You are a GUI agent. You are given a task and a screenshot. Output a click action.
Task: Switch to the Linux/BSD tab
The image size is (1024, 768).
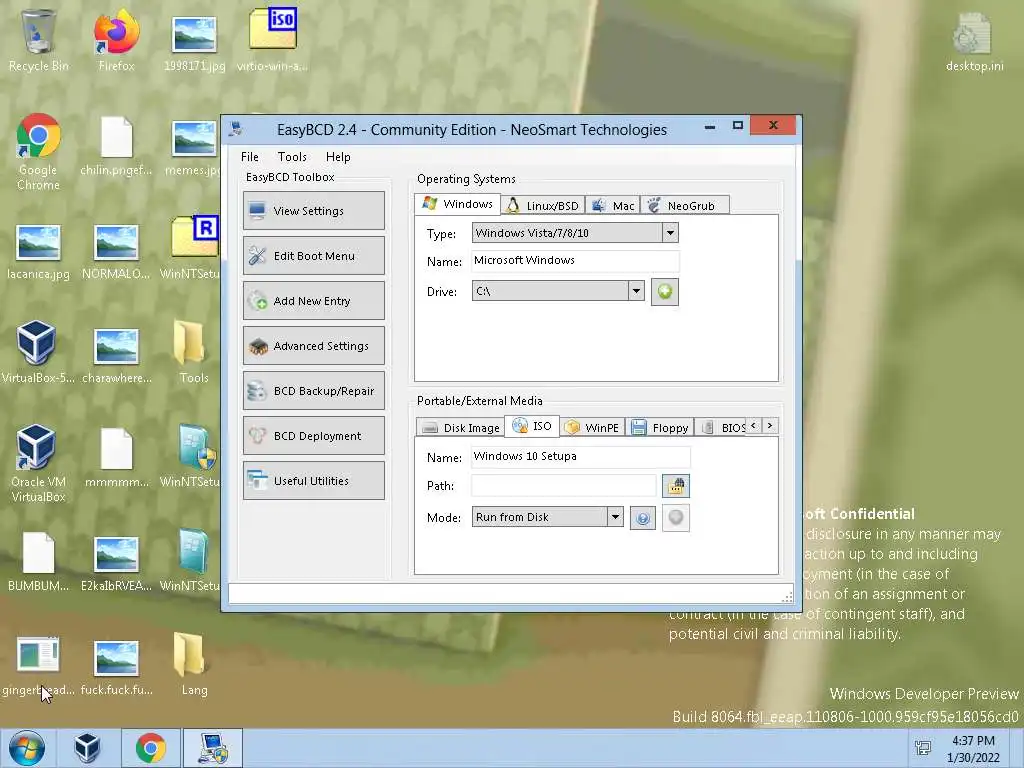click(543, 206)
